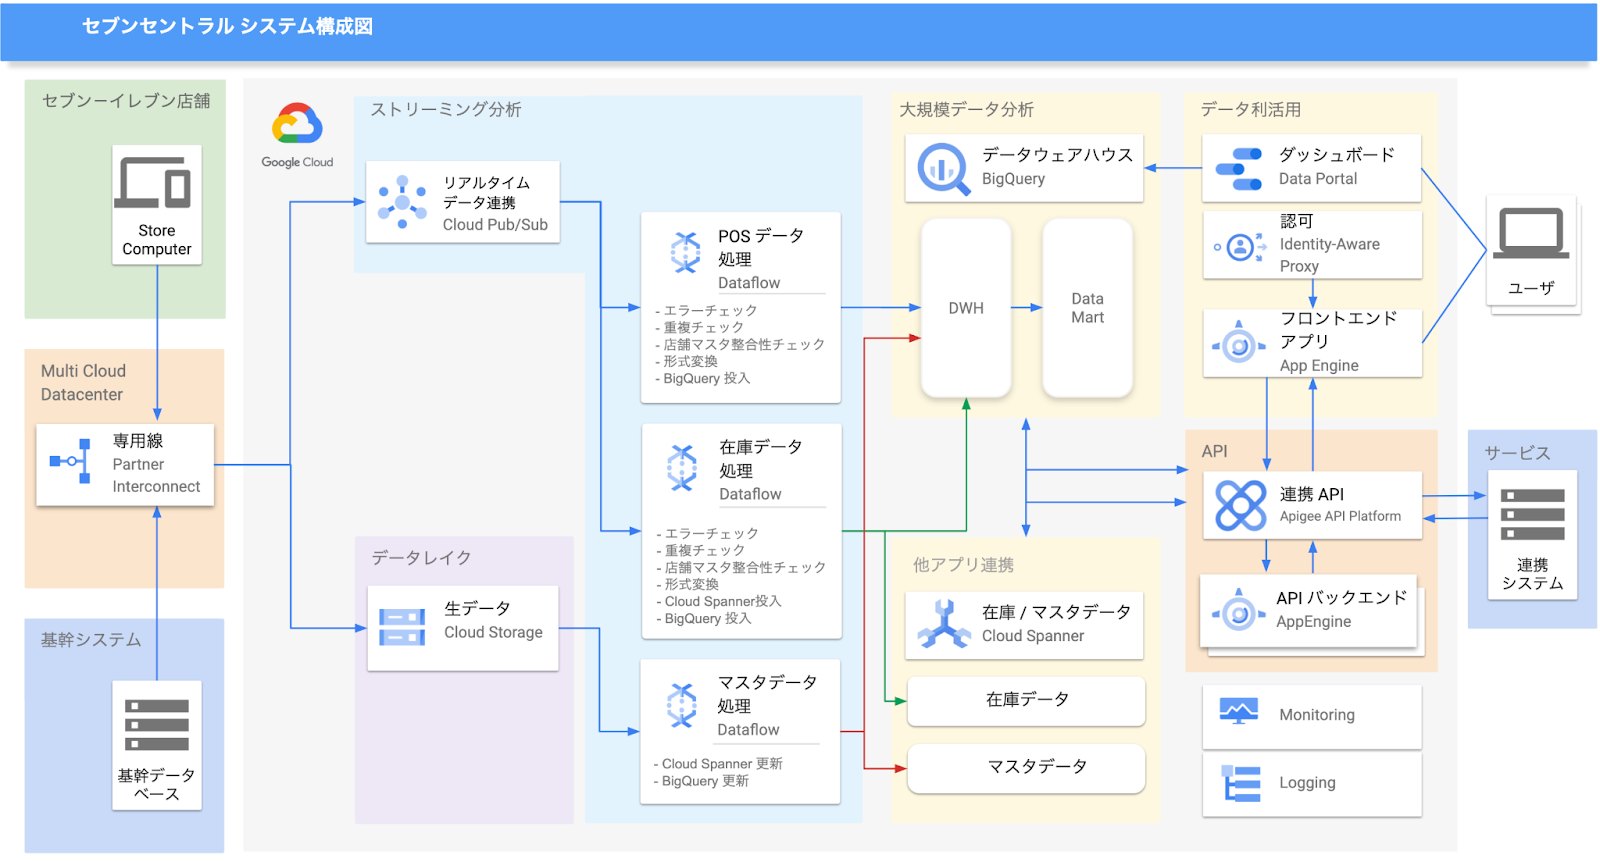Select the DWH box
The image size is (1600, 862).
click(966, 308)
